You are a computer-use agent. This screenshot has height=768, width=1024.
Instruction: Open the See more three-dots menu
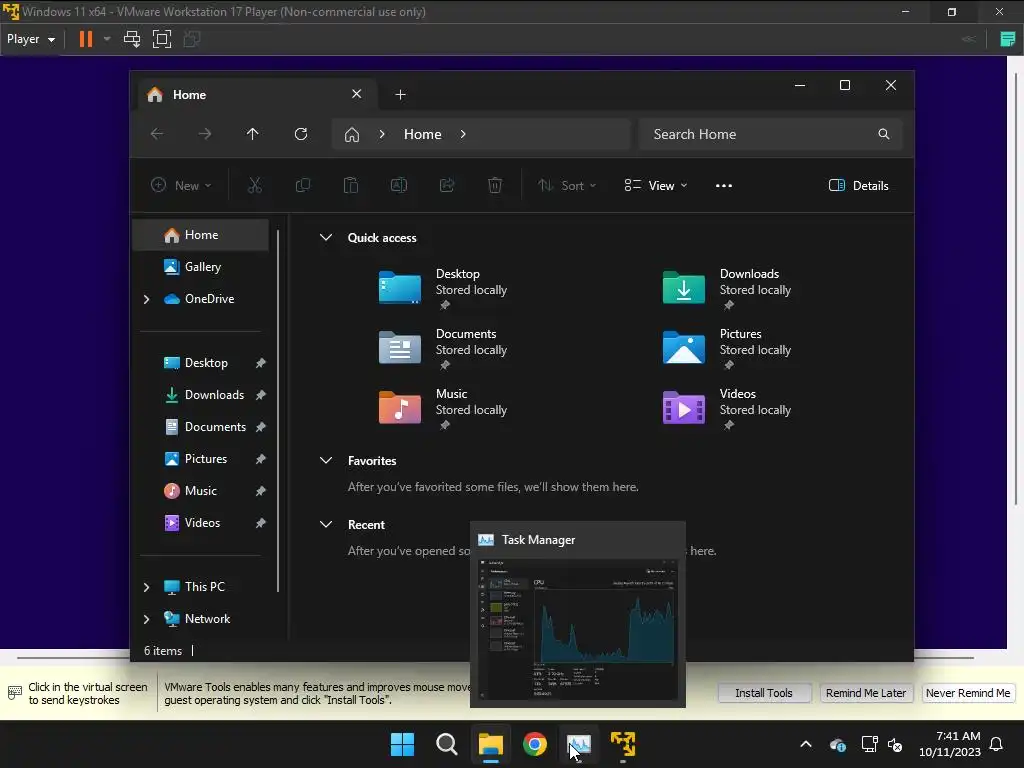pos(724,185)
